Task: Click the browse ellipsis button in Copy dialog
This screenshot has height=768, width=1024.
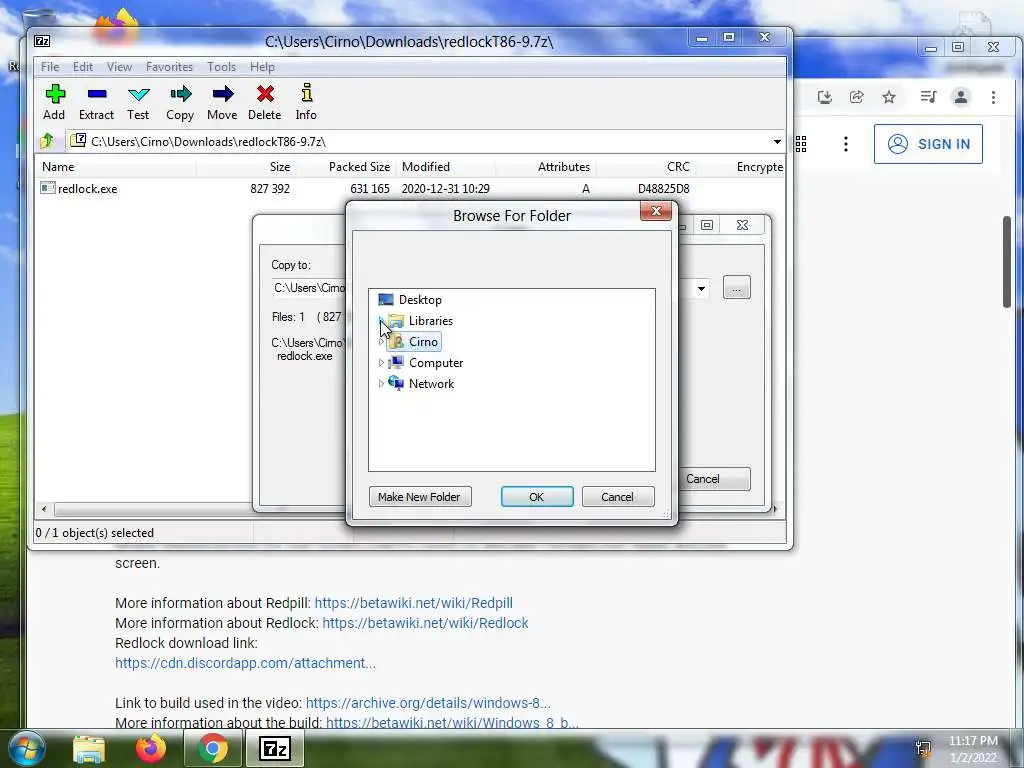Action: click(x=737, y=288)
